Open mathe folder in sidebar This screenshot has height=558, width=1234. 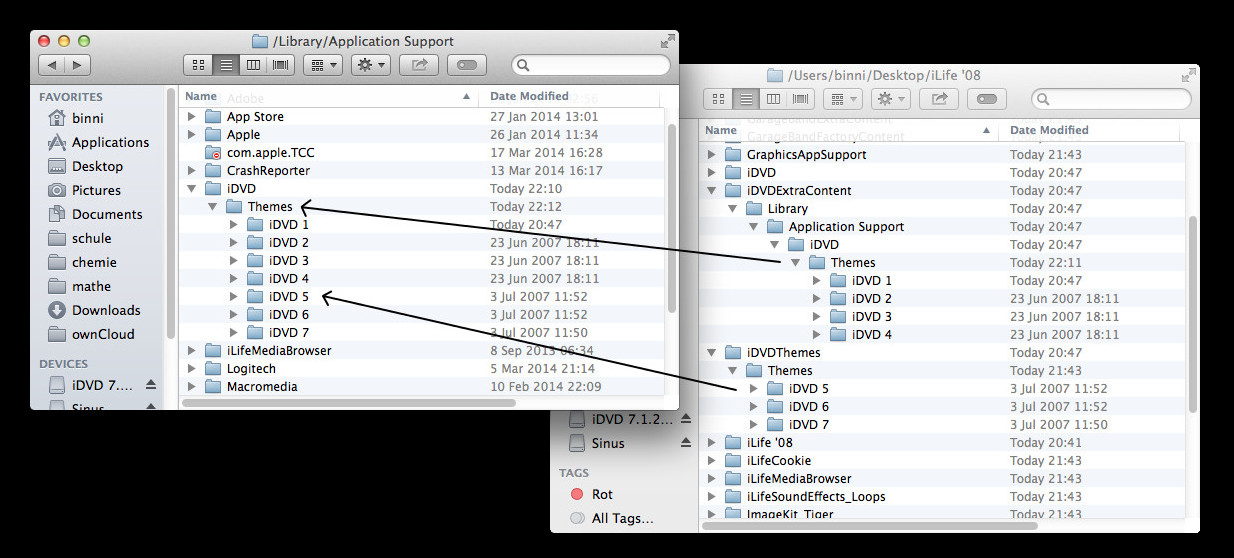click(x=80, y=286)
